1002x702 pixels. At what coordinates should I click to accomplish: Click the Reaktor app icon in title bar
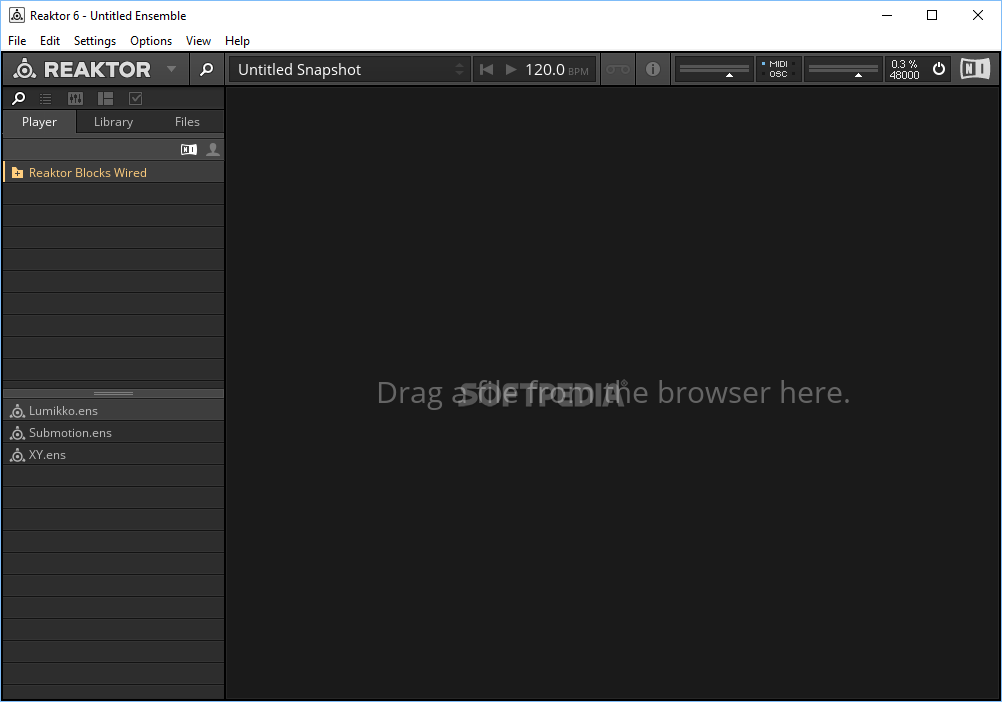pyautogui.click(x=17, y=15)
